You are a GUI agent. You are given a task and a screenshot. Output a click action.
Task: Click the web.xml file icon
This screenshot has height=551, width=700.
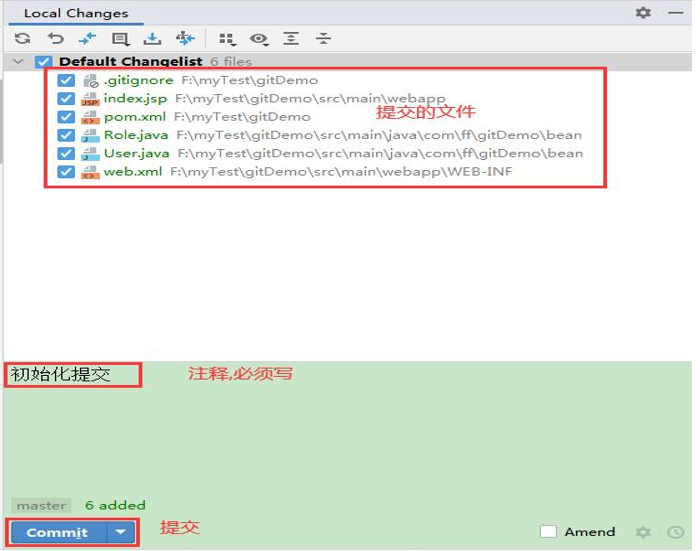pos(90,172)
